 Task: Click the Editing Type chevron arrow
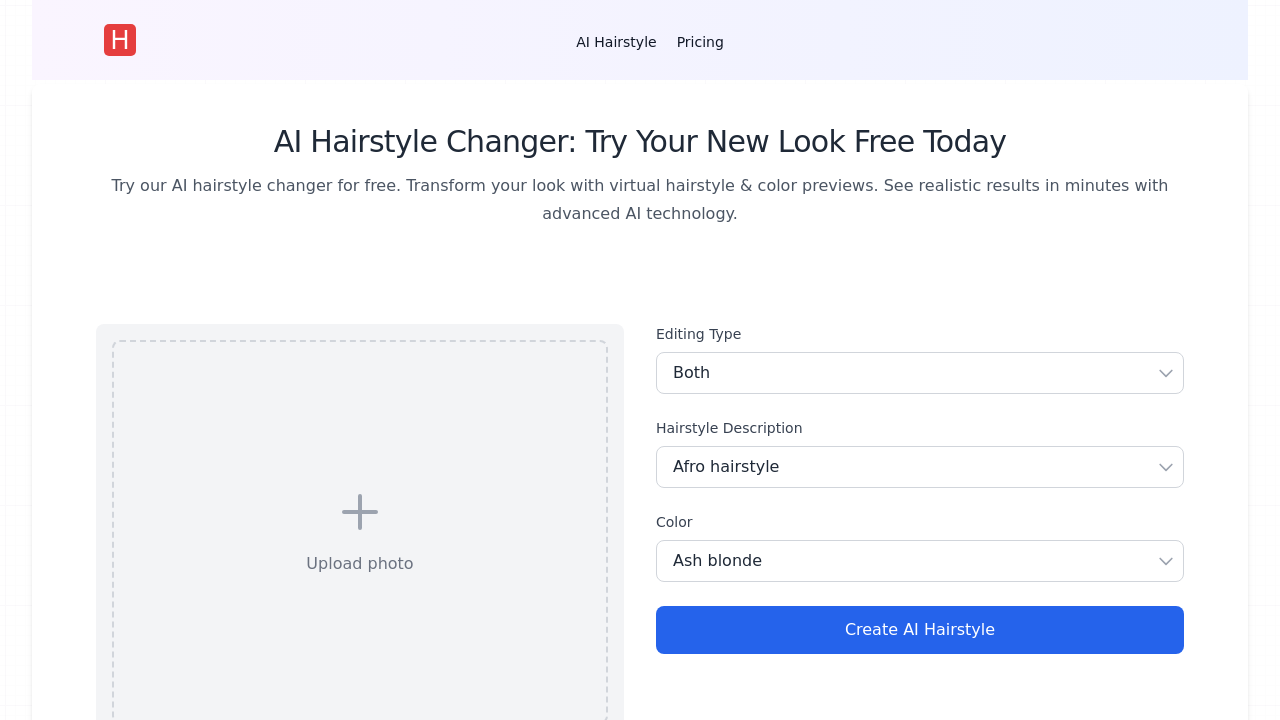1165,373
